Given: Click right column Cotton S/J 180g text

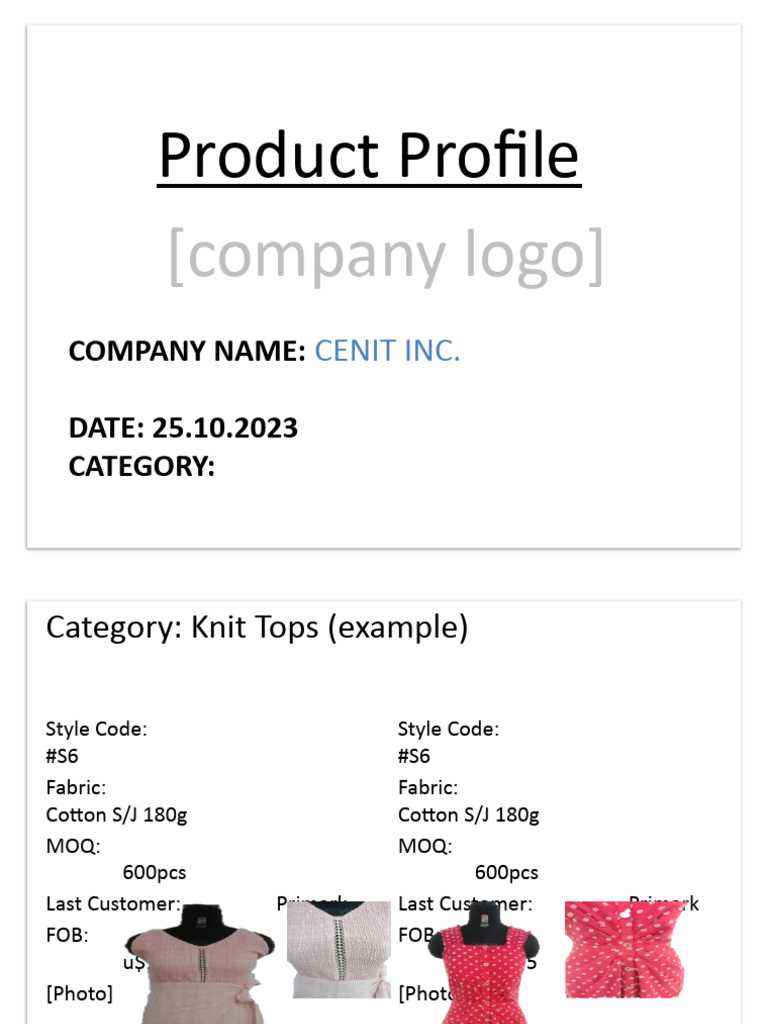Looking at the screenshot, I should click(x=468, y=816).
